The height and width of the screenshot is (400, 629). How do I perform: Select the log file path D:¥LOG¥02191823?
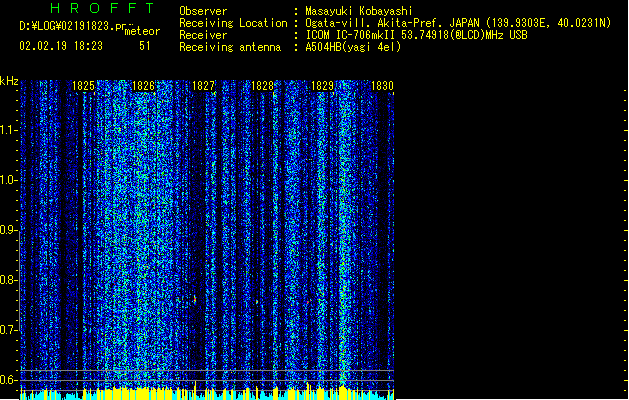(x=76, y=26)
